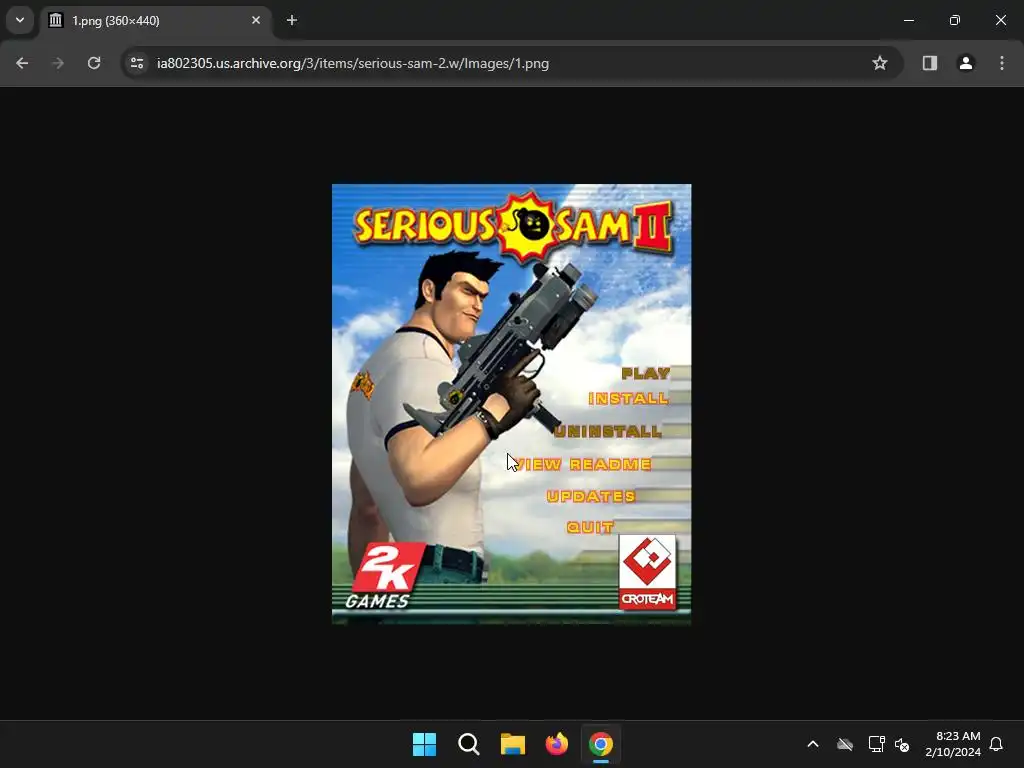Select the 1.png (360×440) tab
Screen dimensions: 1024x768
(156, 21)
